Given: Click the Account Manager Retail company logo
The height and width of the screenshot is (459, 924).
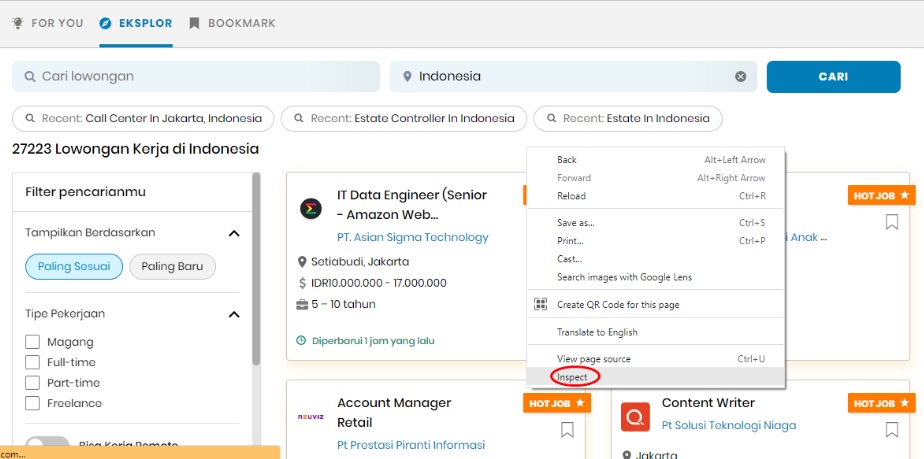Looking at the screenshot, I should pyautogui.click(x=311, y=416).
